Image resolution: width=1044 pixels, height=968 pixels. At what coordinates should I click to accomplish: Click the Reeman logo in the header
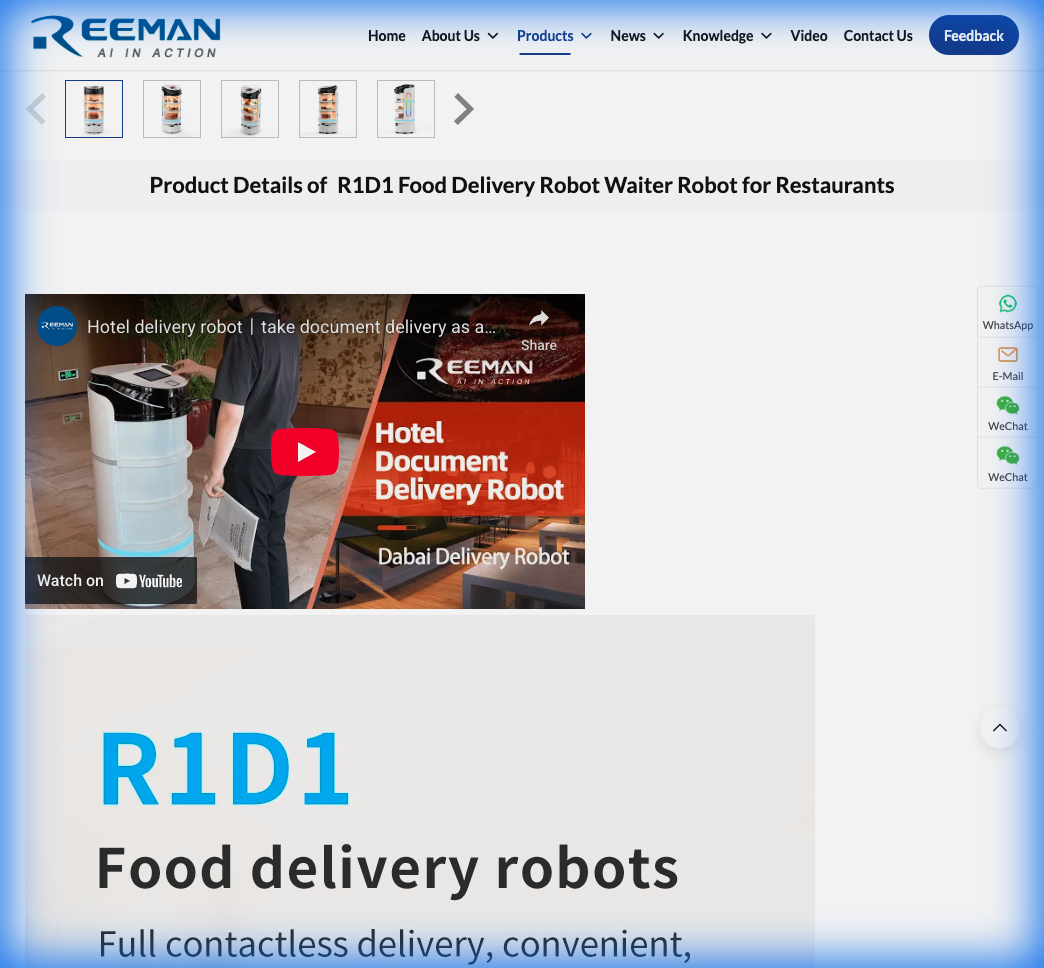125,36
